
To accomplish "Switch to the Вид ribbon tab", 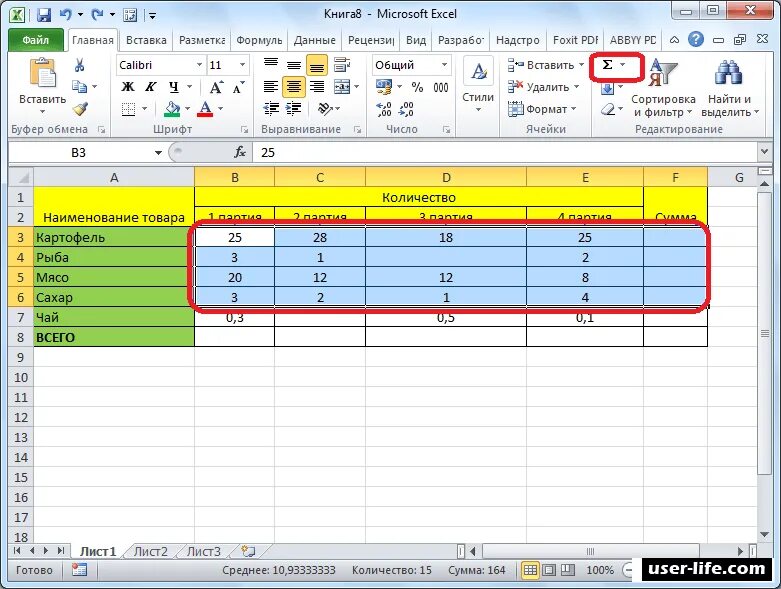I will tap(415, 40).
